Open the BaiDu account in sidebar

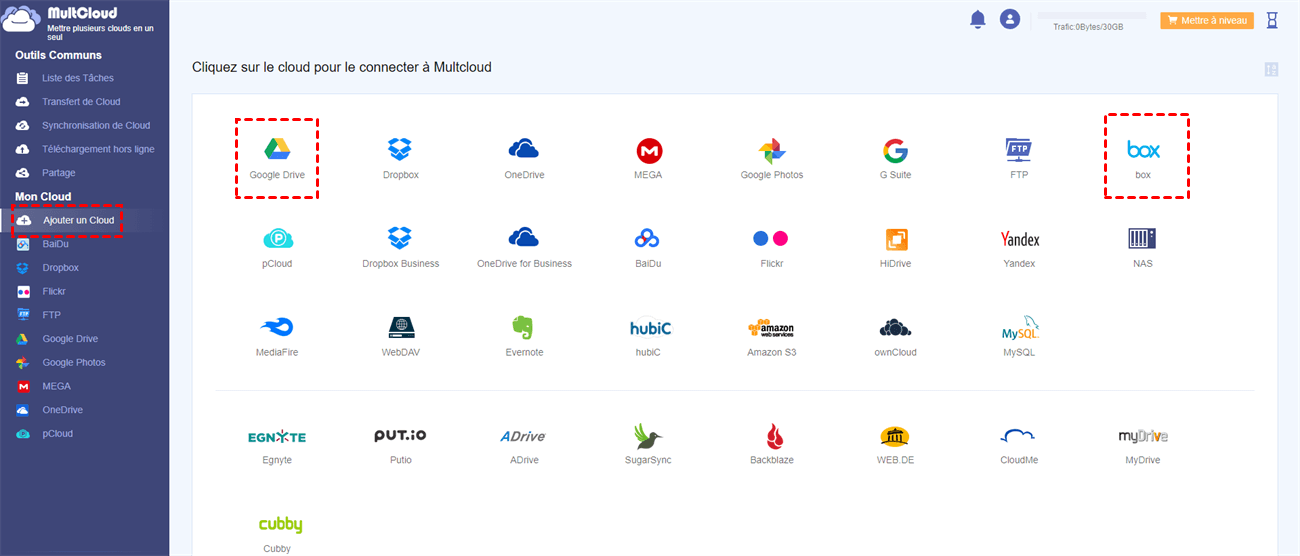pyautogui.click(x=55, y=244)
